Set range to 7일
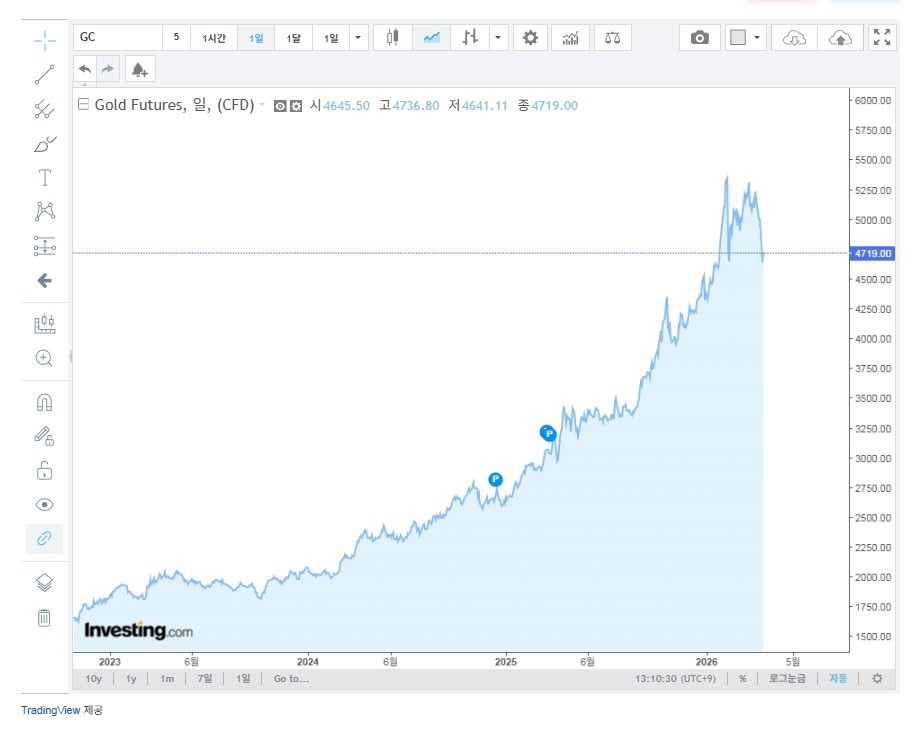This screenshot has height=733, width=917. point(205,679)
